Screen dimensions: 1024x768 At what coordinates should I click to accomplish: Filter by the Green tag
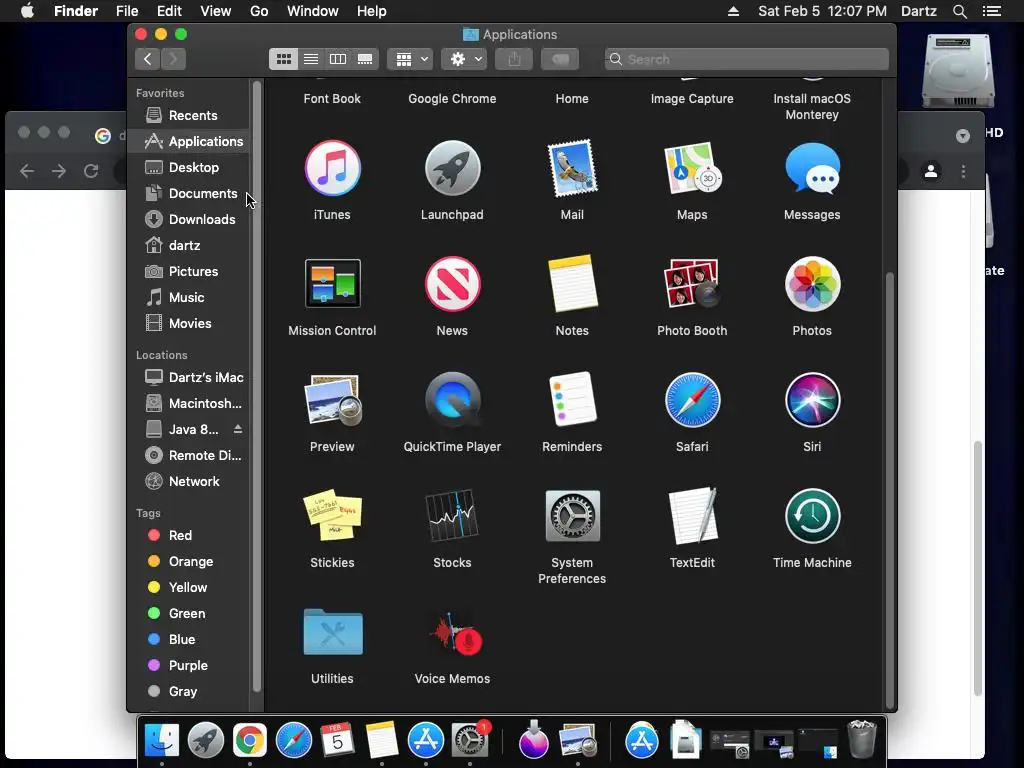[x=189, y=614]
